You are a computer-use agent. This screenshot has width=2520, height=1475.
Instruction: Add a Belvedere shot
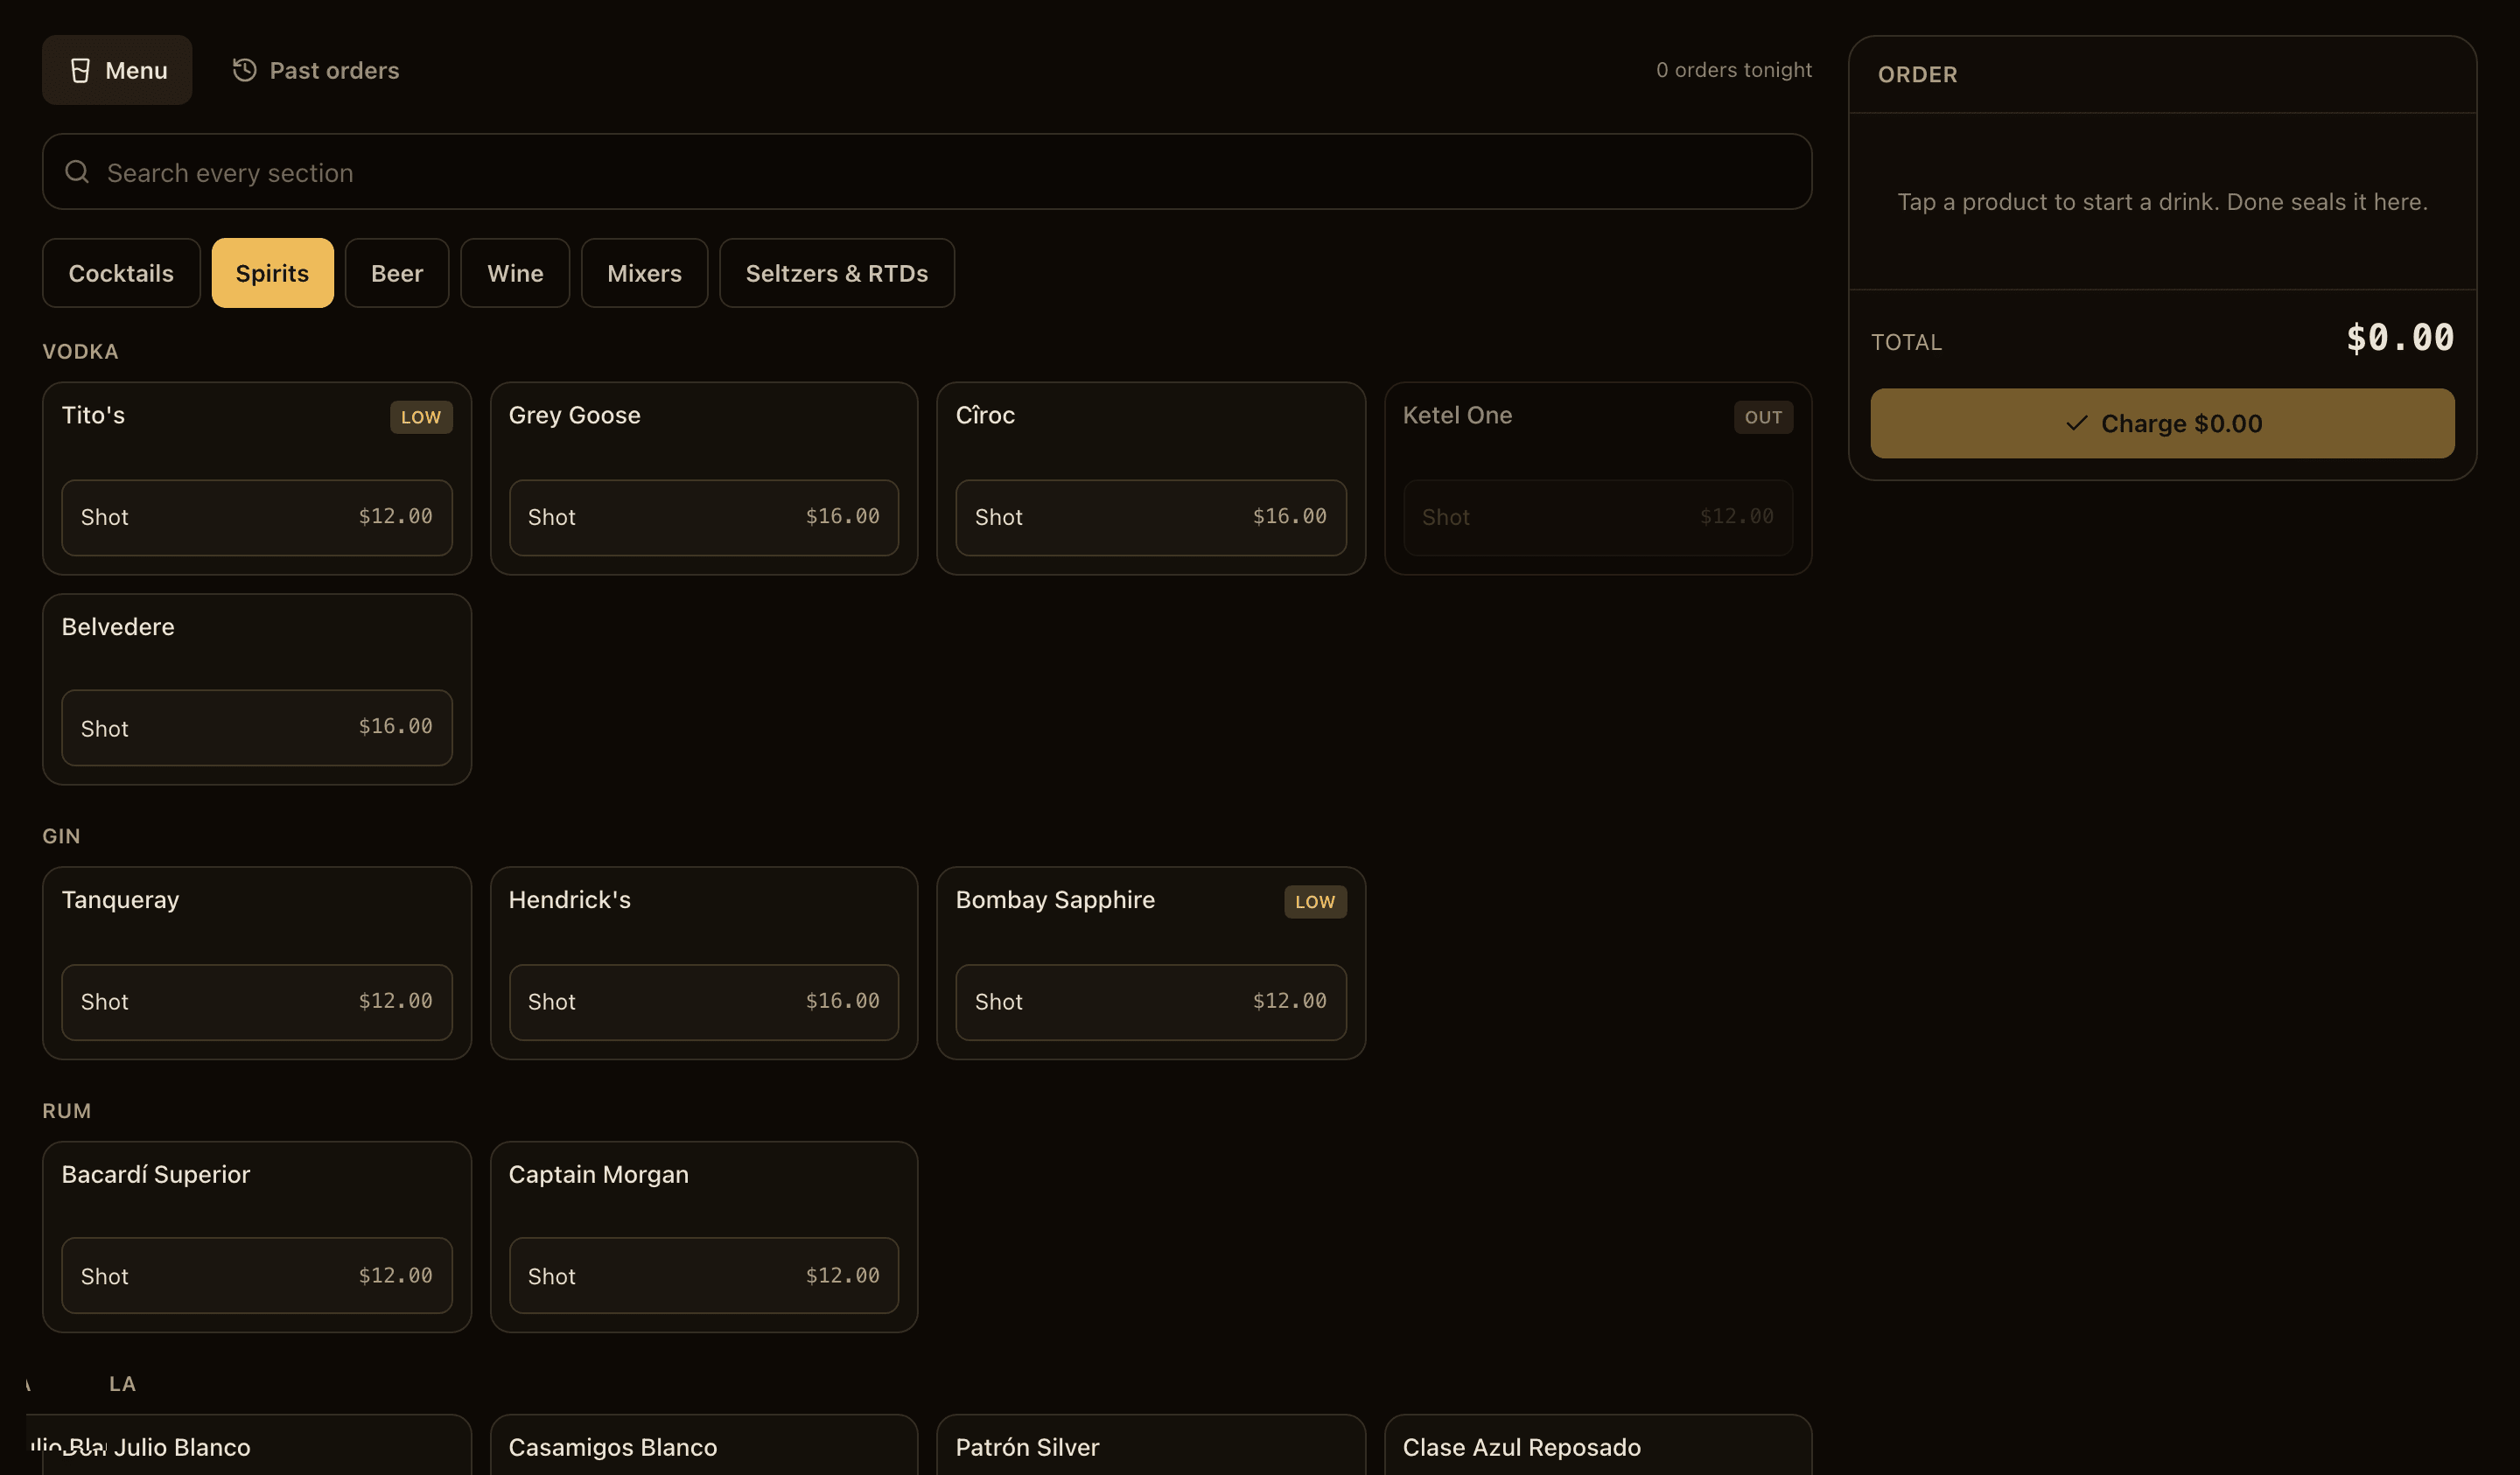257,728
